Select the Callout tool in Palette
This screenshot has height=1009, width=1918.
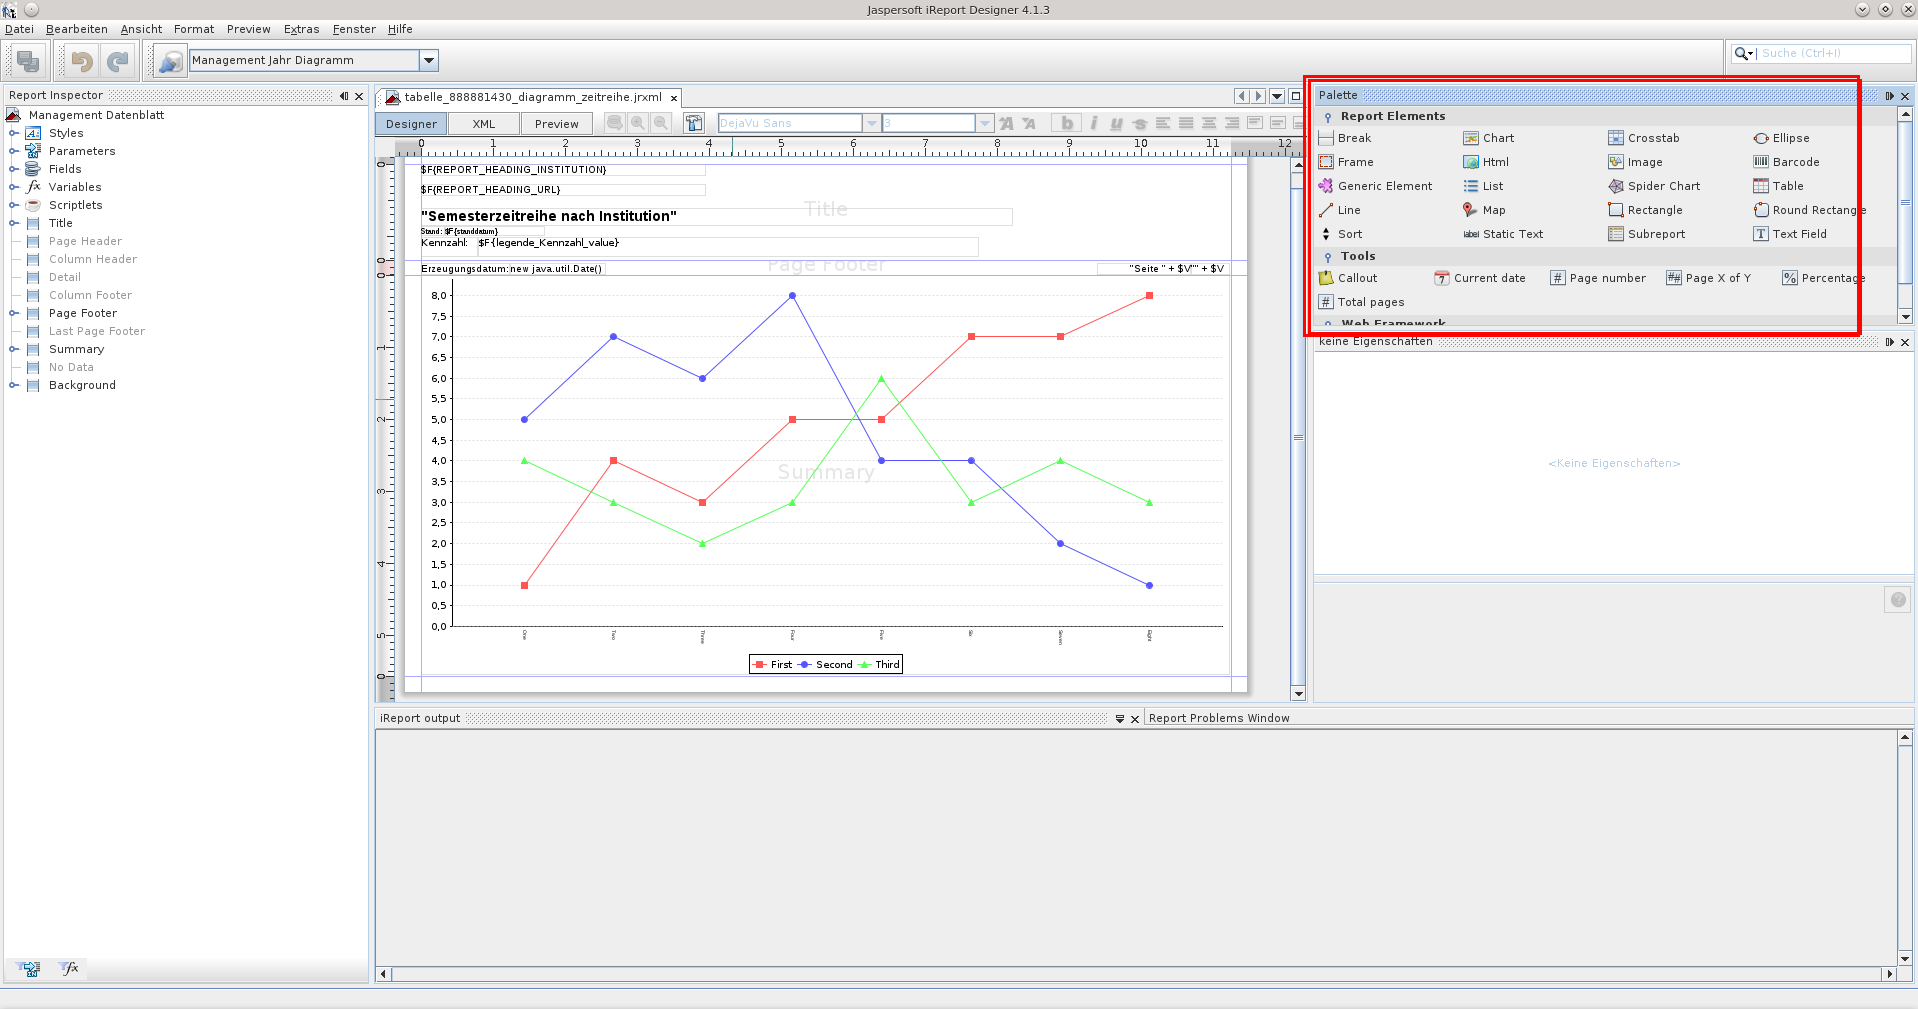click(1348, 278)
